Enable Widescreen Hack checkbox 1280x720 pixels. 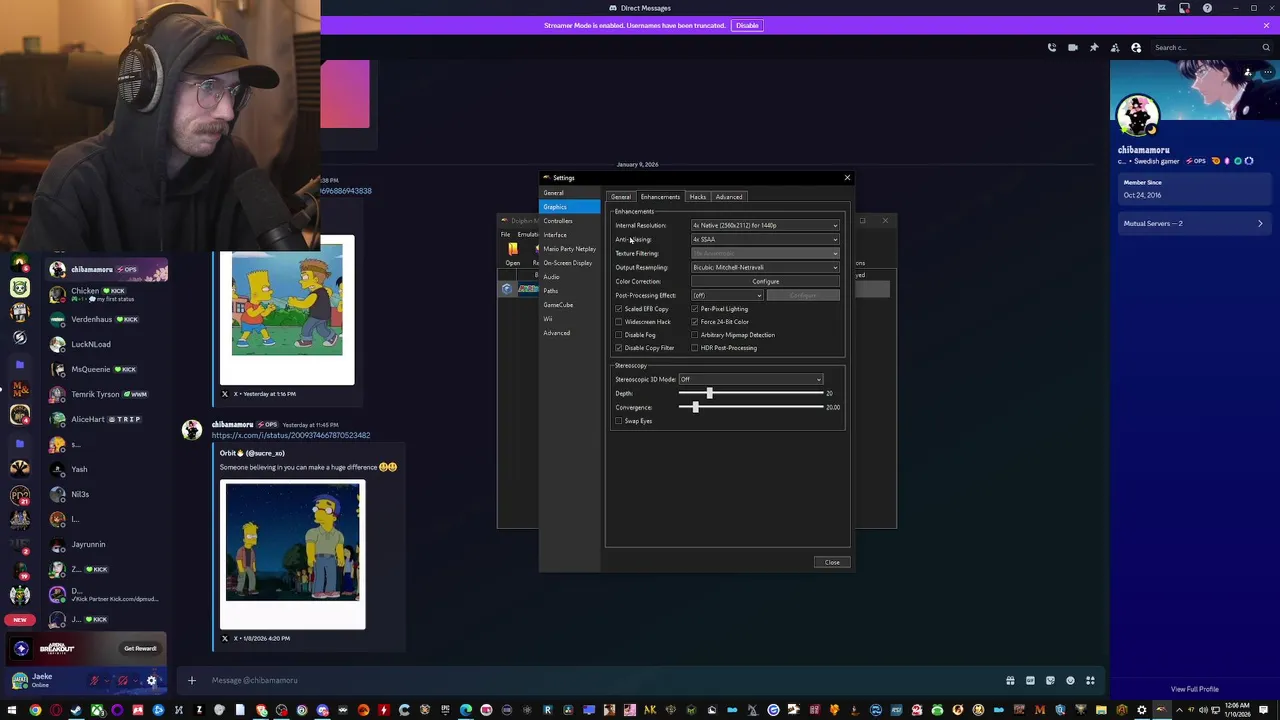pos(619,322)
